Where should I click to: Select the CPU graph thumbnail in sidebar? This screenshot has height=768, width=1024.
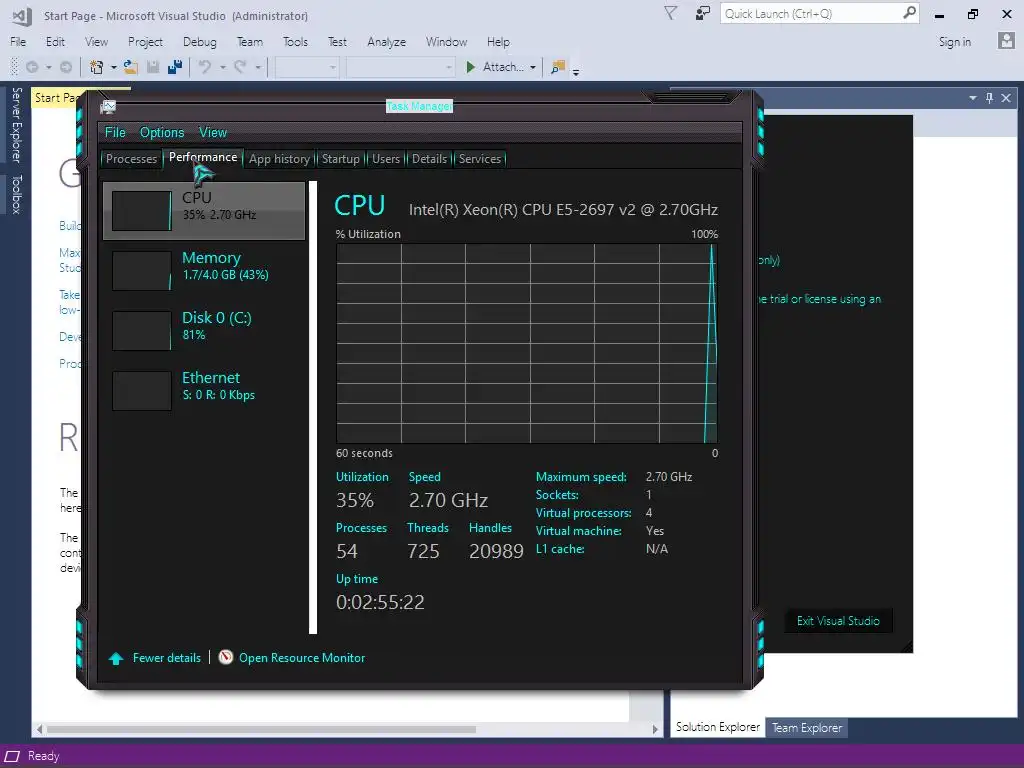pos(142,211)
